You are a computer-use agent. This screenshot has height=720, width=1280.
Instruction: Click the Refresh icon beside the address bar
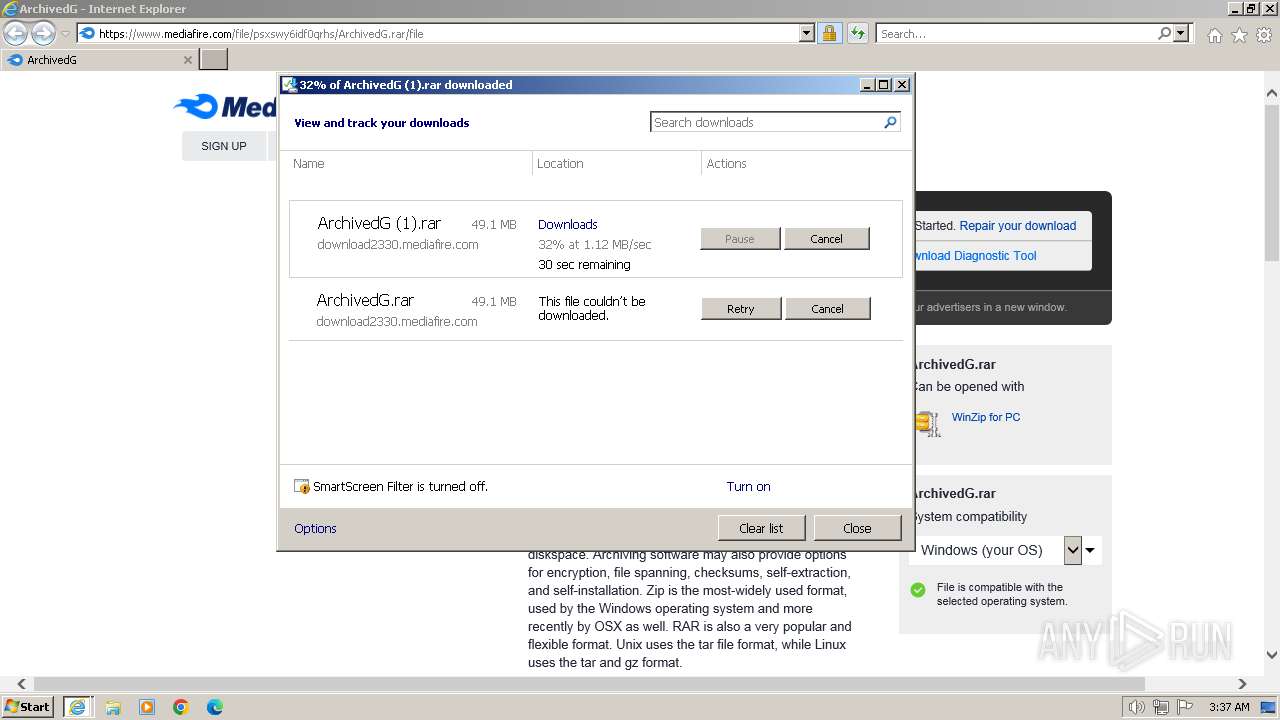point(857,33)
